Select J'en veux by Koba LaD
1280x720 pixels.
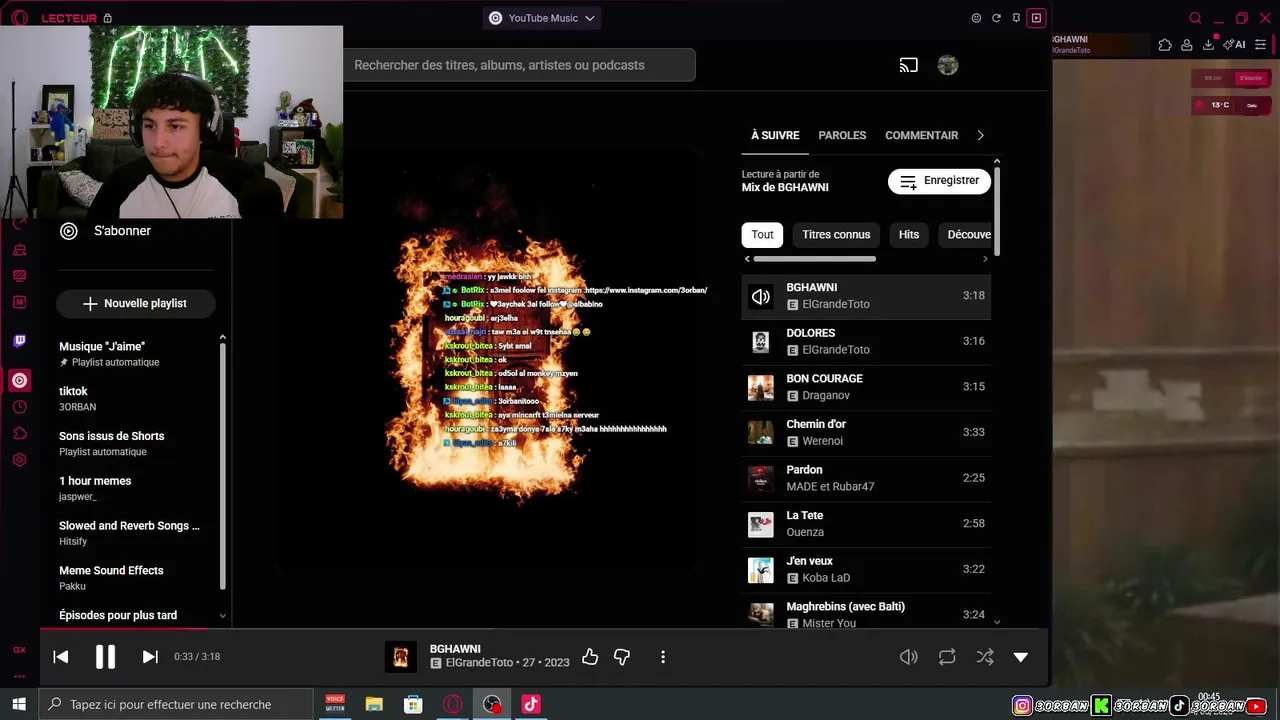pyautogui.click(x=866, y=570)
